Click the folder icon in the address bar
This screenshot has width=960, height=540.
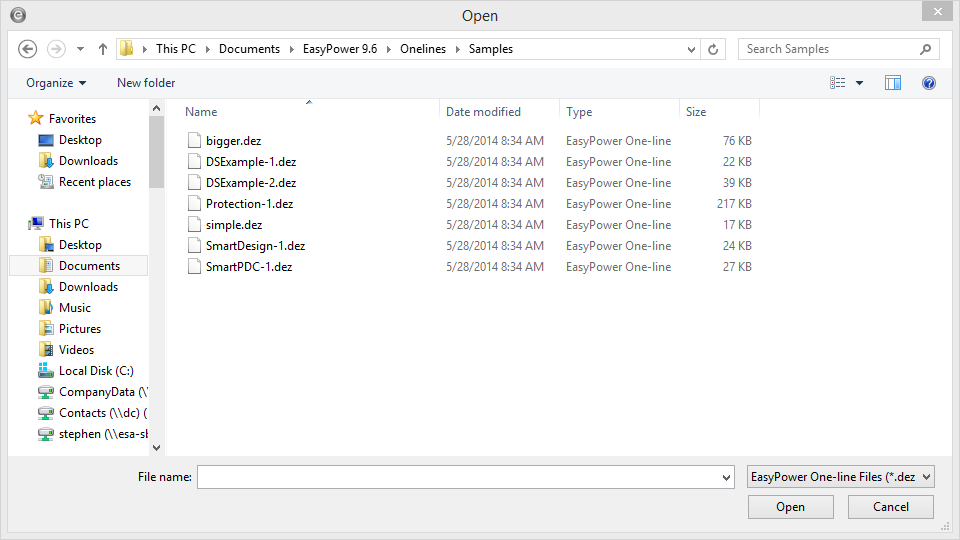tap(127, 48)
